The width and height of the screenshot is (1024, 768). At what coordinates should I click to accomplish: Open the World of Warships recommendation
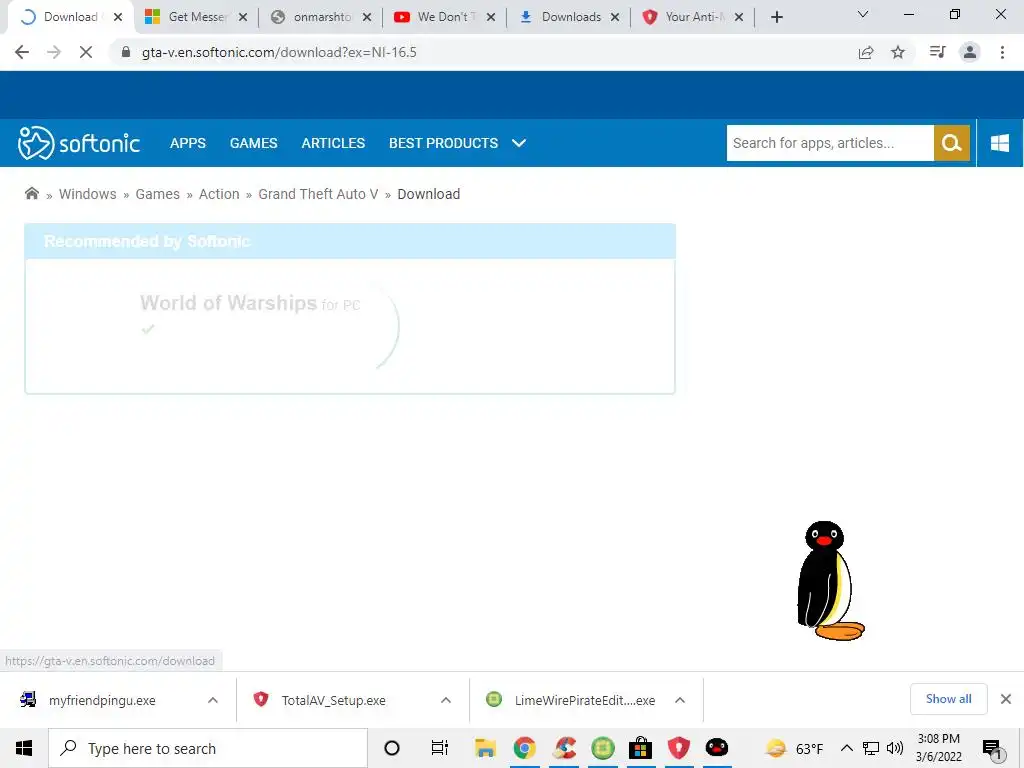pos(228,303)
